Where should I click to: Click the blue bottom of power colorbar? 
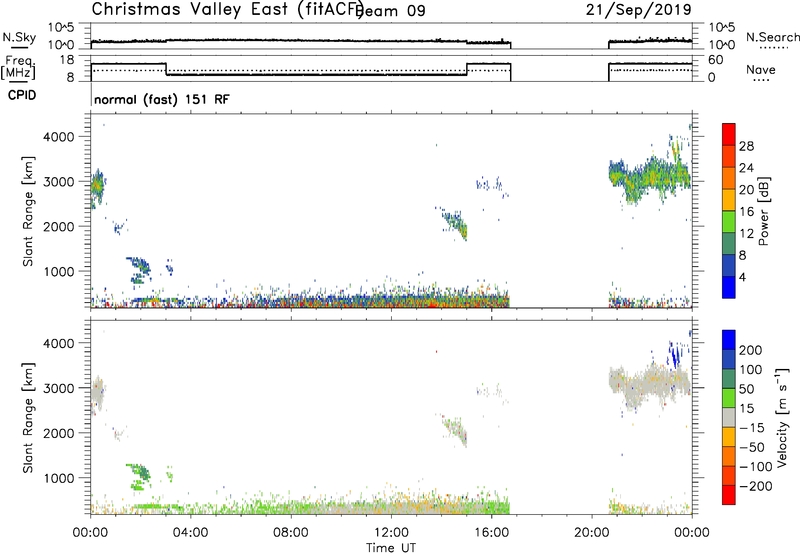729,287
